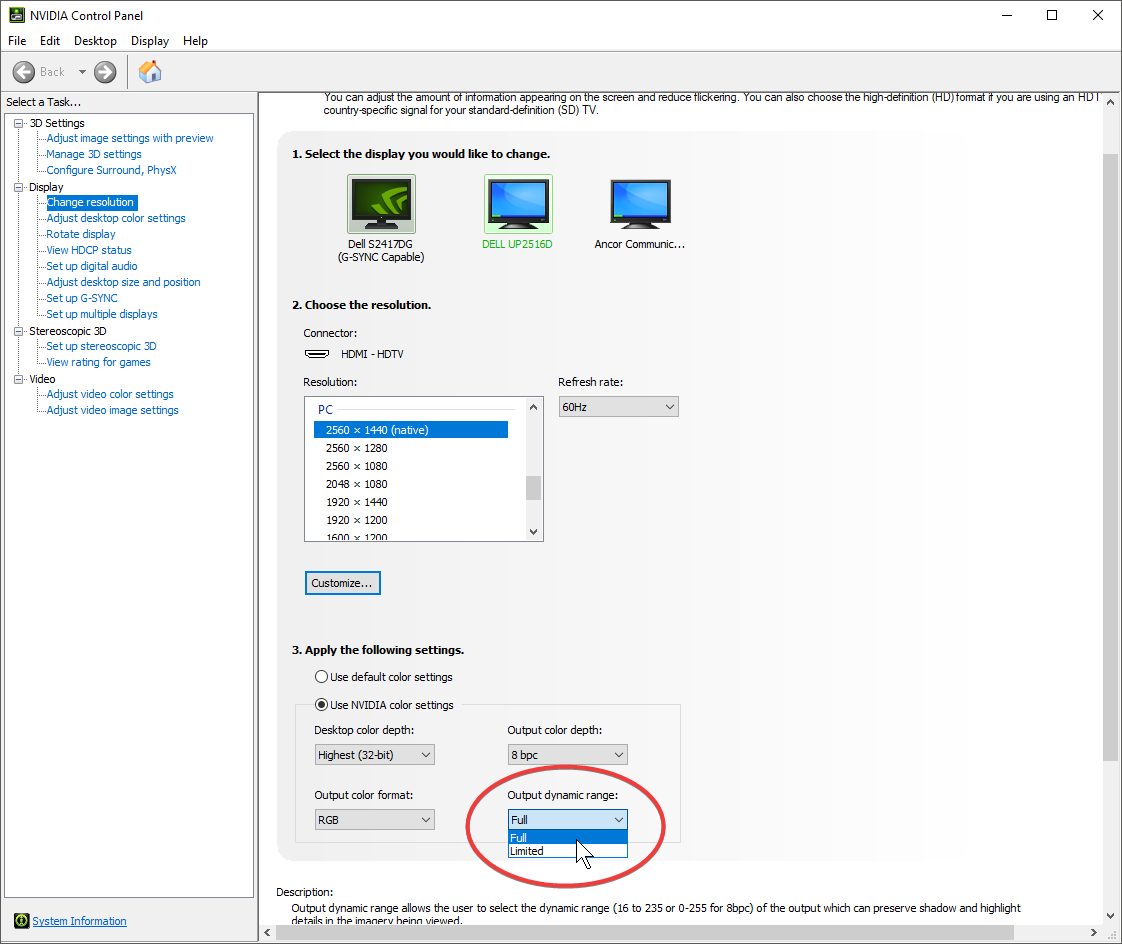Screen dimensions: 1122x944
Task: Open Manage 3D settings
Action: pyautogui.click(x=94, y=154)
